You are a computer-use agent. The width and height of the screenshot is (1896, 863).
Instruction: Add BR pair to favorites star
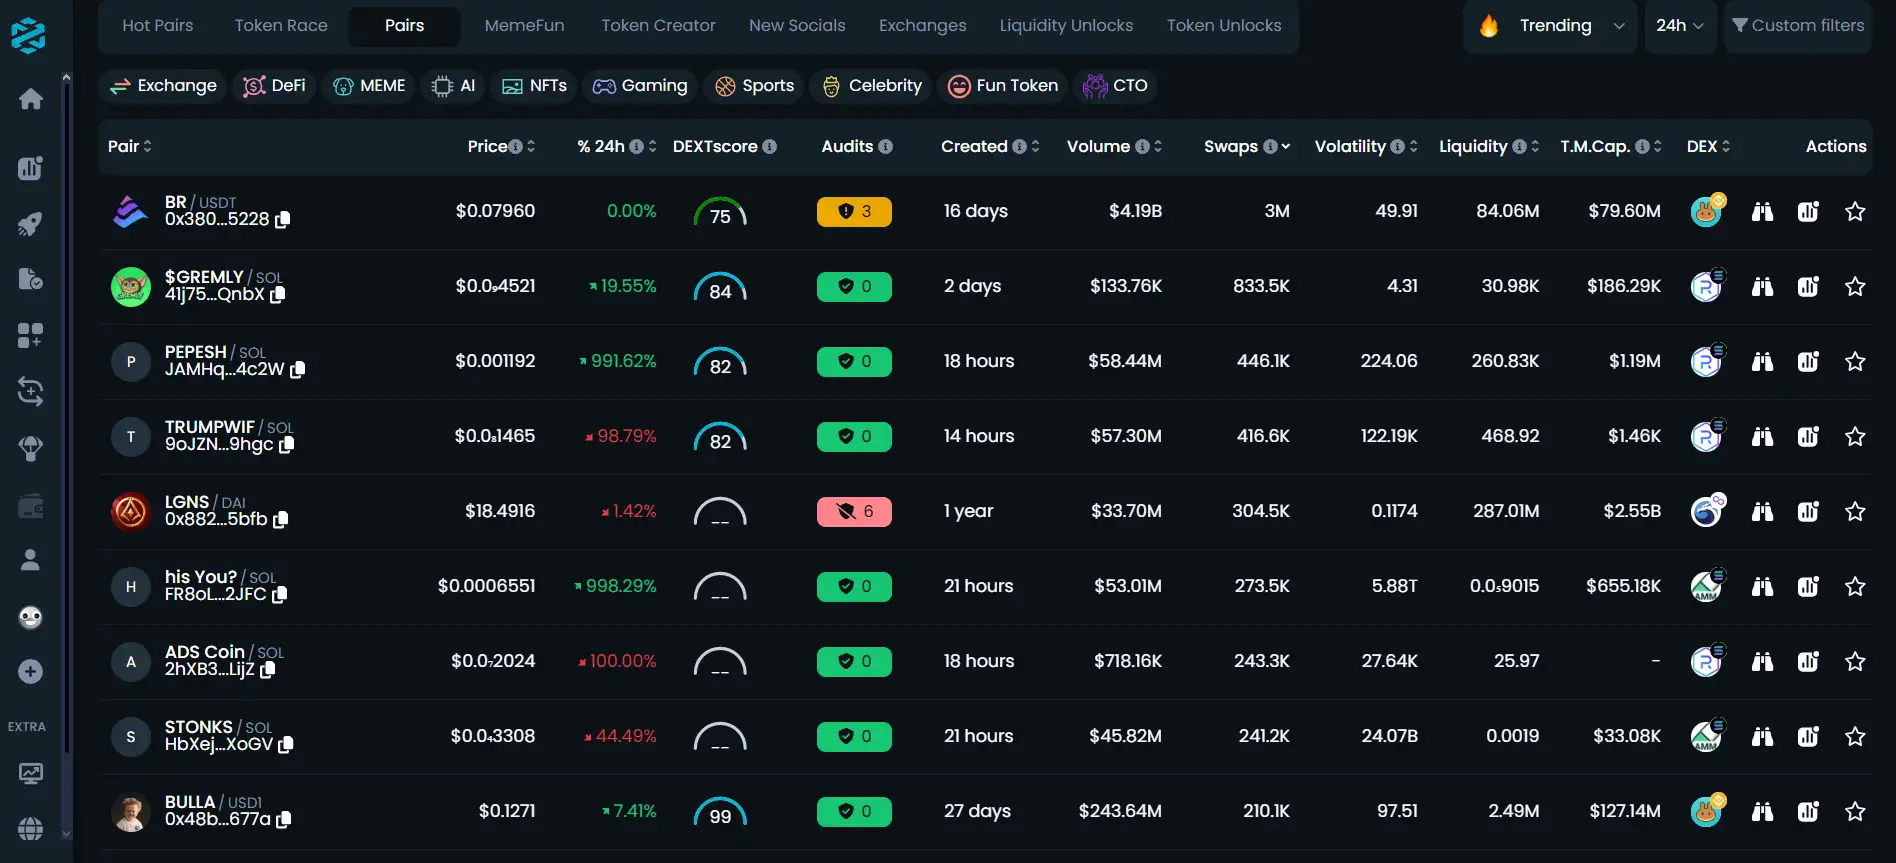1855,212
